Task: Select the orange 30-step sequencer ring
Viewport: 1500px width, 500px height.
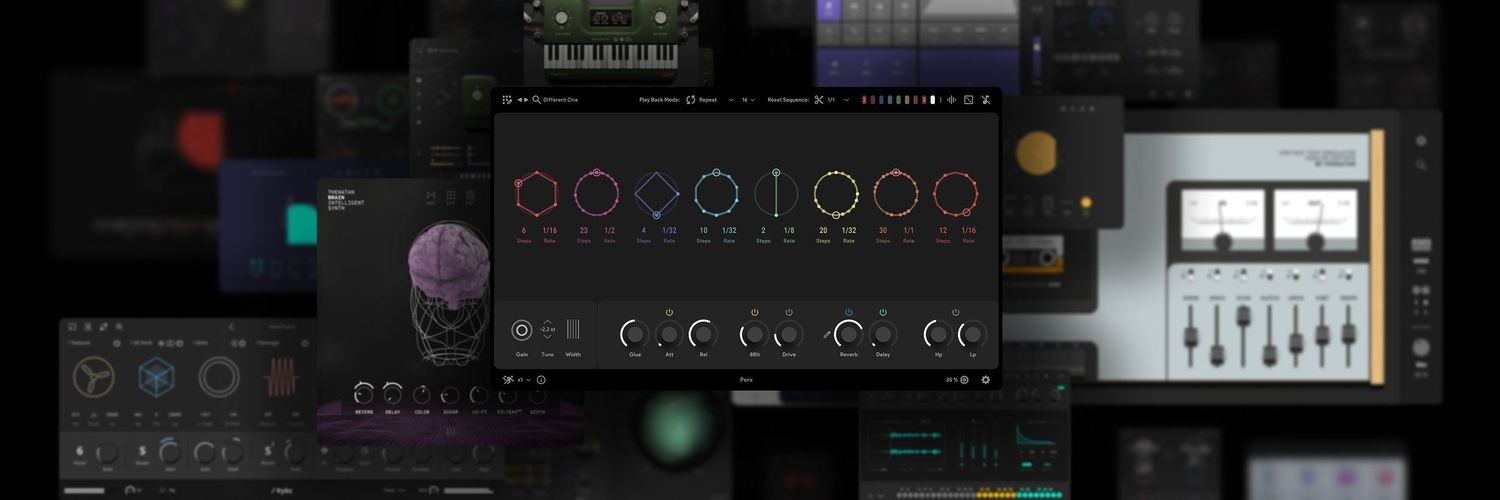Action: tap(896, 193)
